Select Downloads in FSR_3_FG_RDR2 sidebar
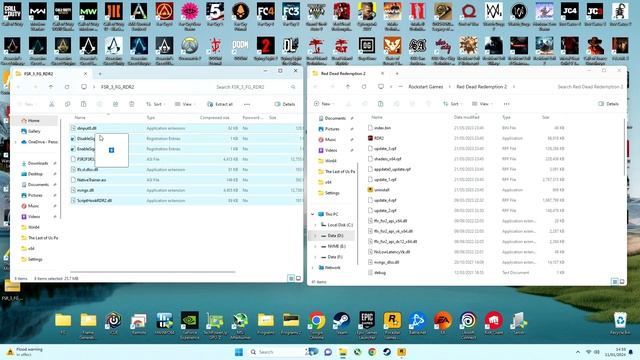The width and height of the screenshot is (640, 360). click(38, 163)
